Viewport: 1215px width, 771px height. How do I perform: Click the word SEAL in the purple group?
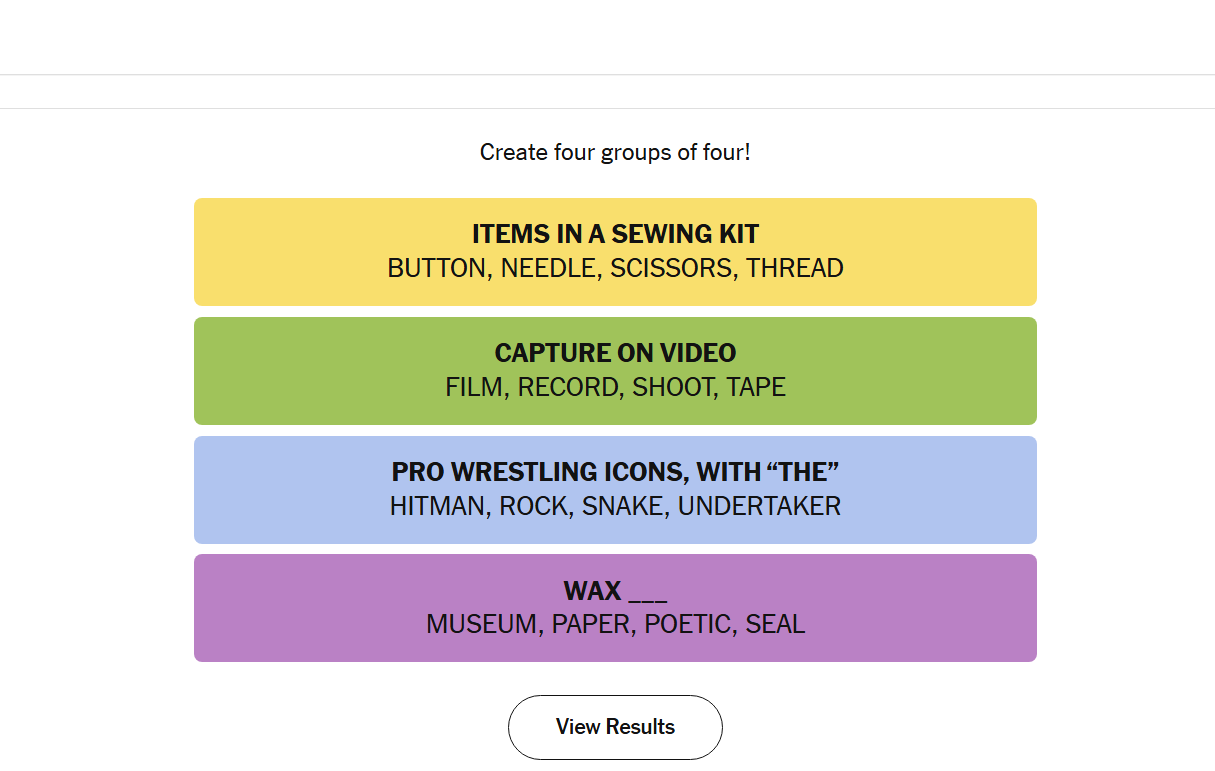[x=775, y=624]
